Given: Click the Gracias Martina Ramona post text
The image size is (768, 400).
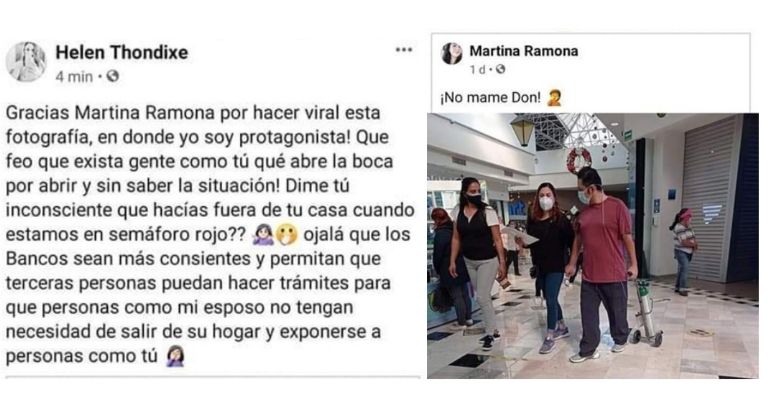Looking at the screenshot, I should point(210,234).
